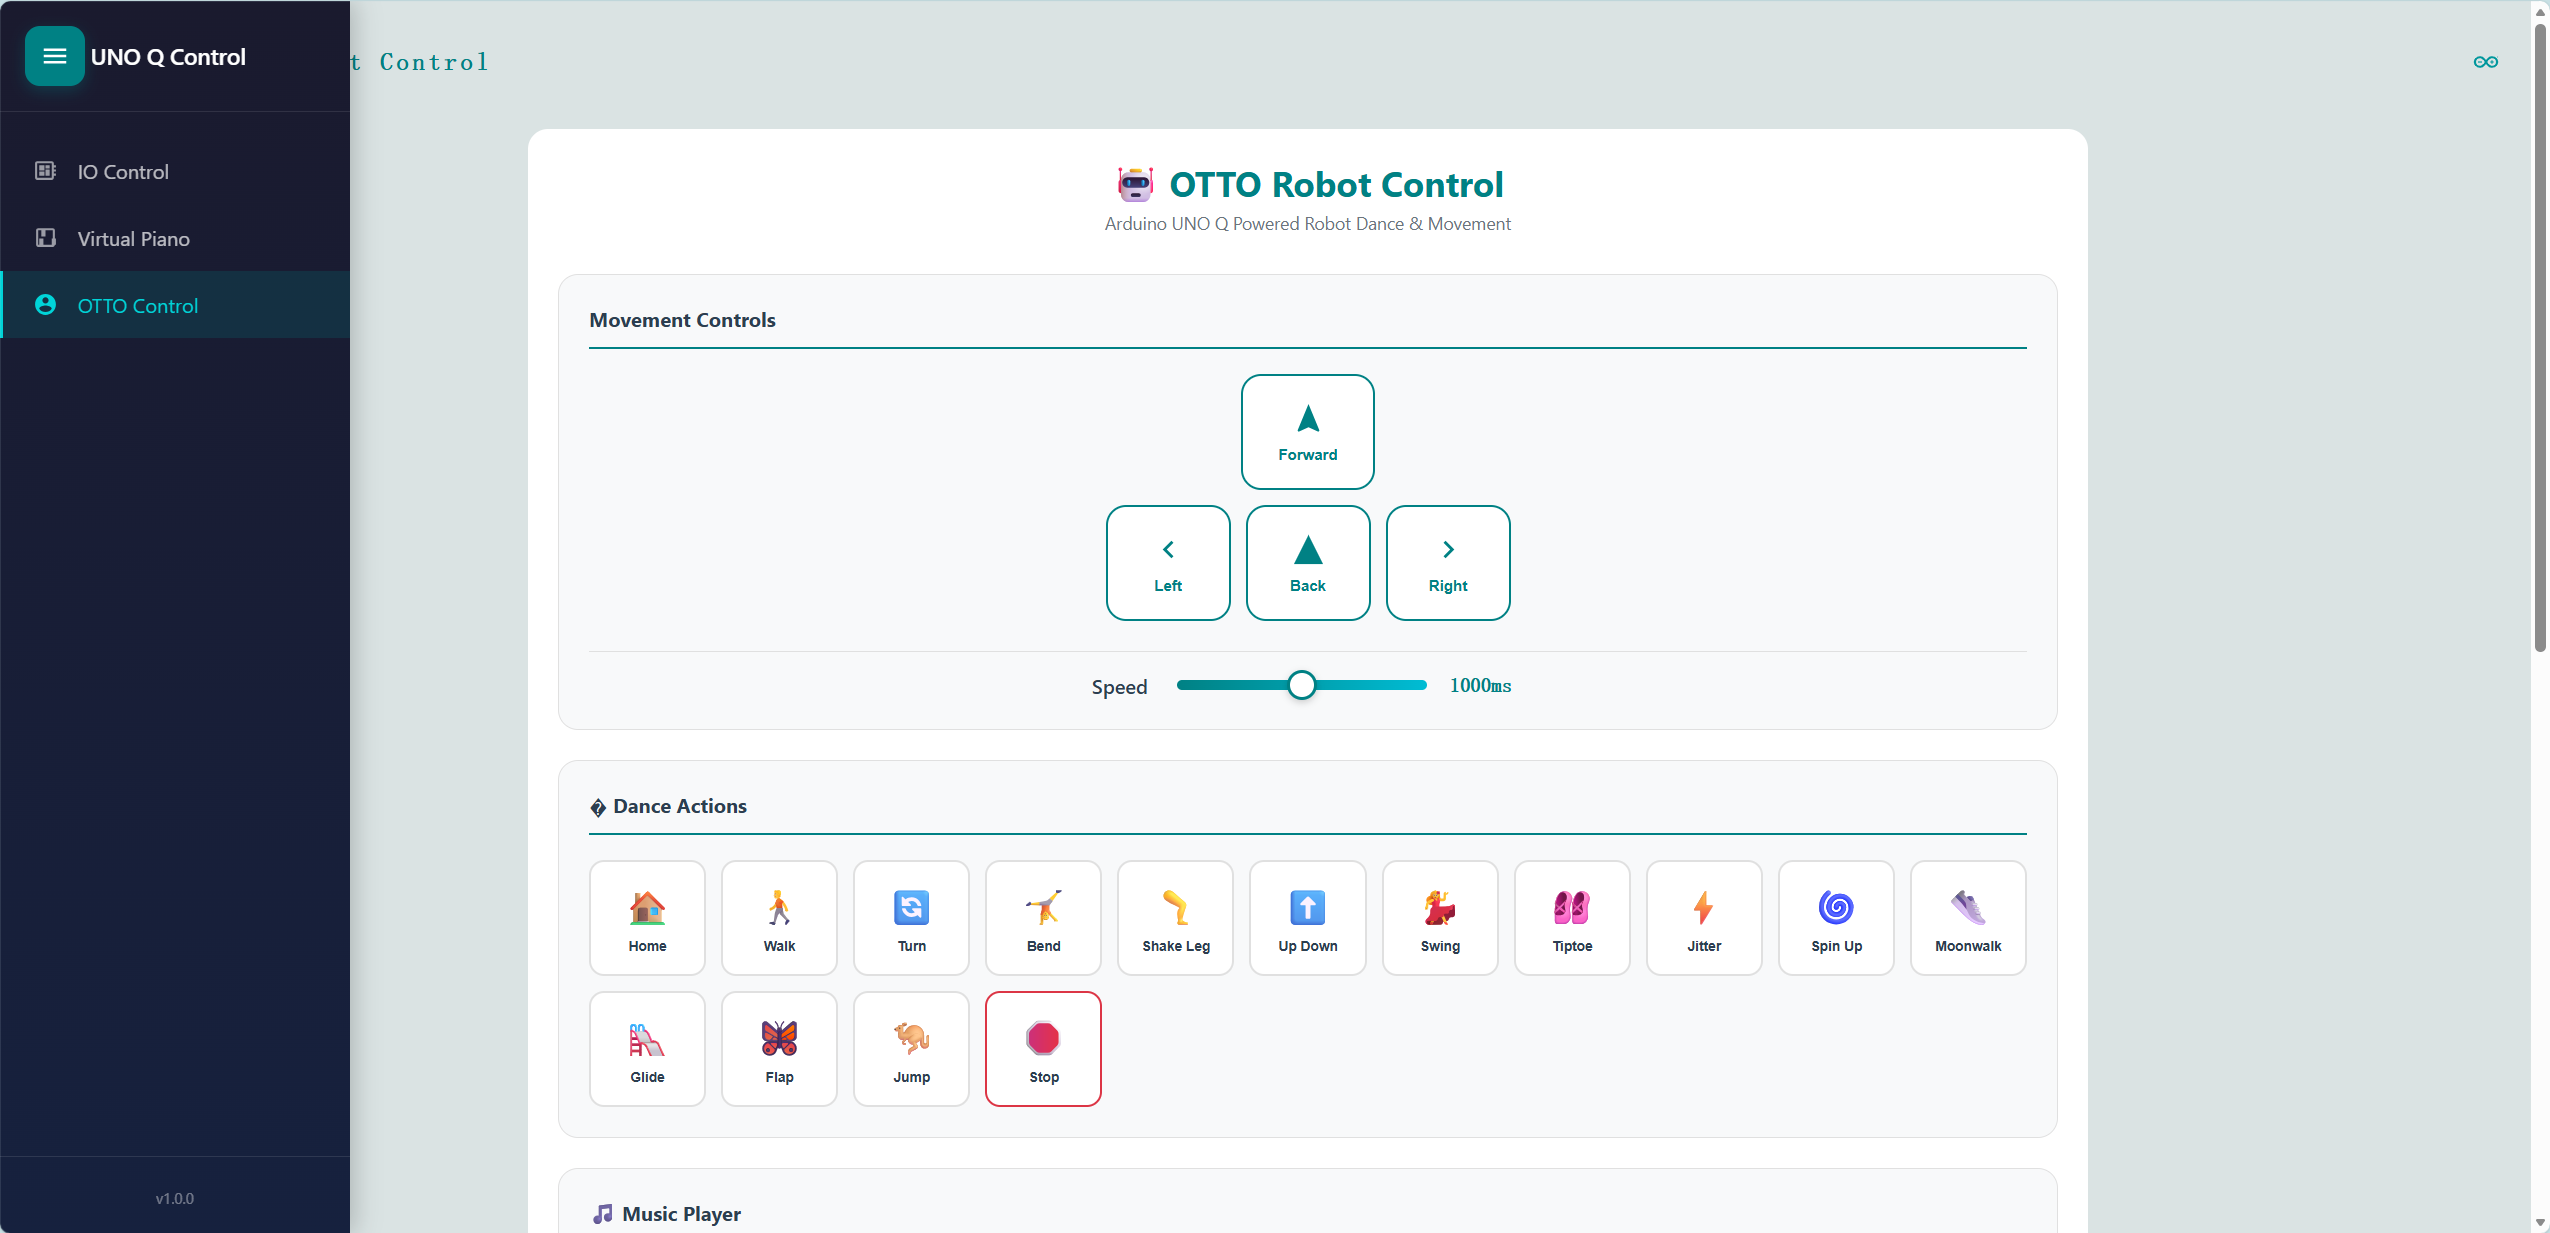Trigger the Jump dance action
This screenshot has height=1233, width=2550.
[911, 1049]
